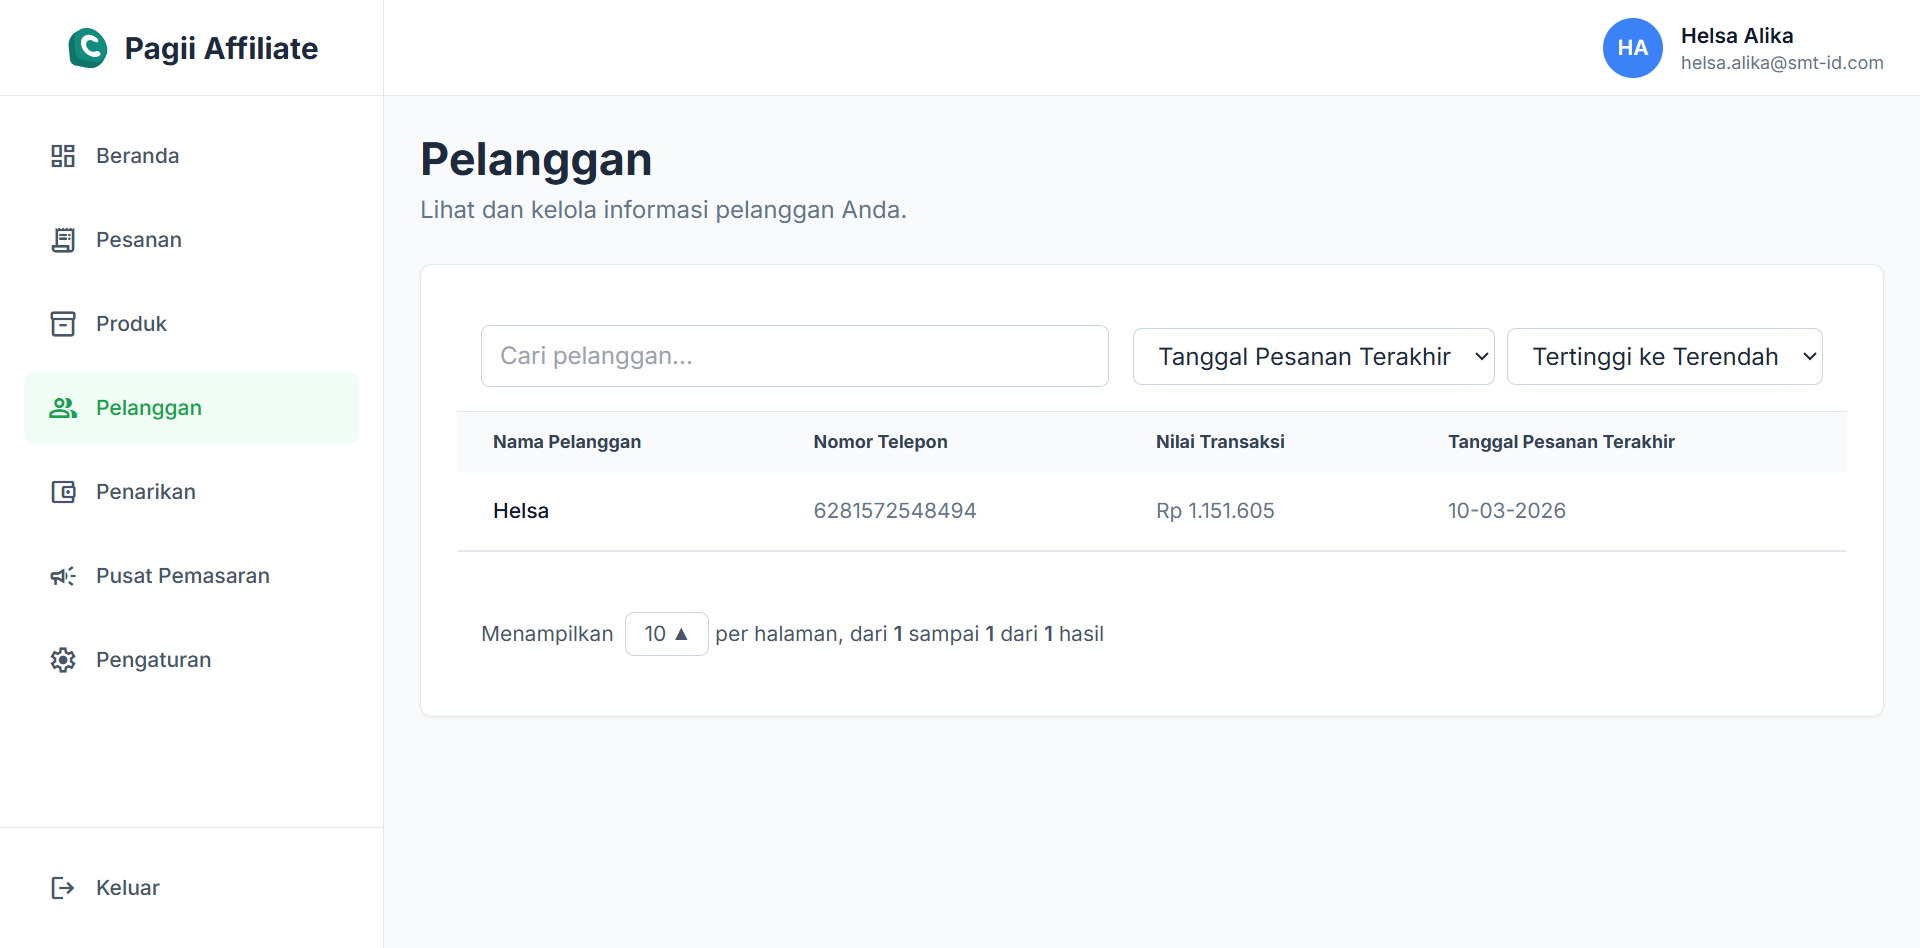The height and width of the screenshot is (948, 1920).
Task: Click the Keluar logout icon
Action: tap(63, 887)
